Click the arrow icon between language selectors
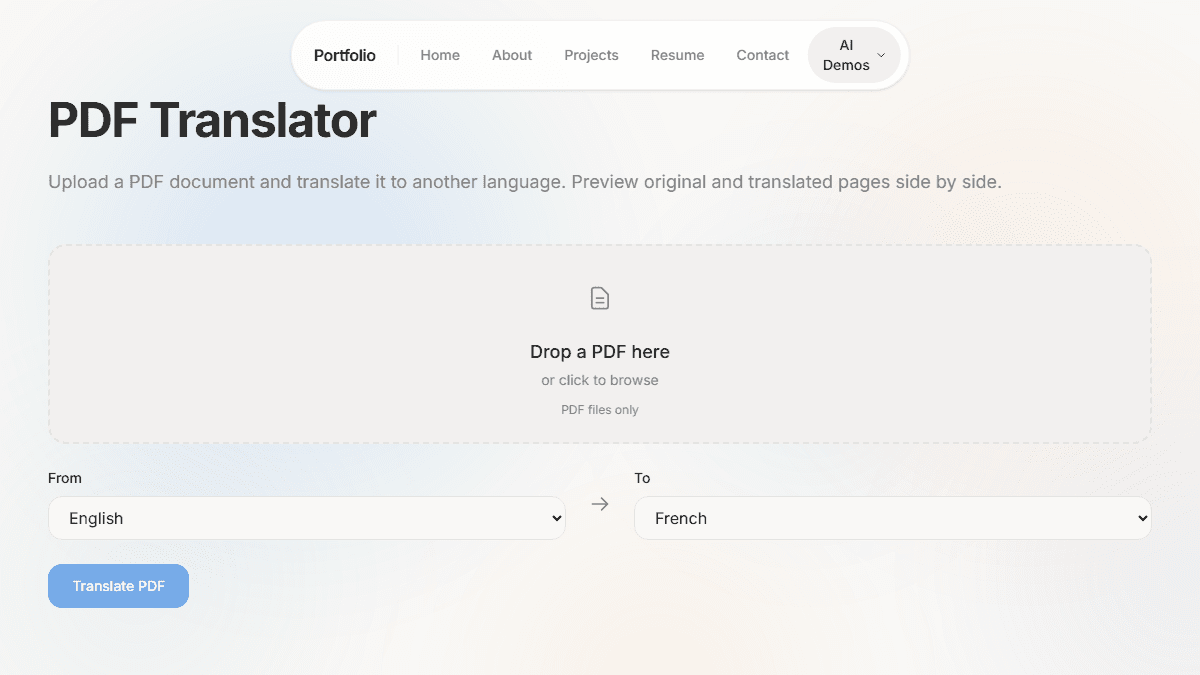 point(599,504)
